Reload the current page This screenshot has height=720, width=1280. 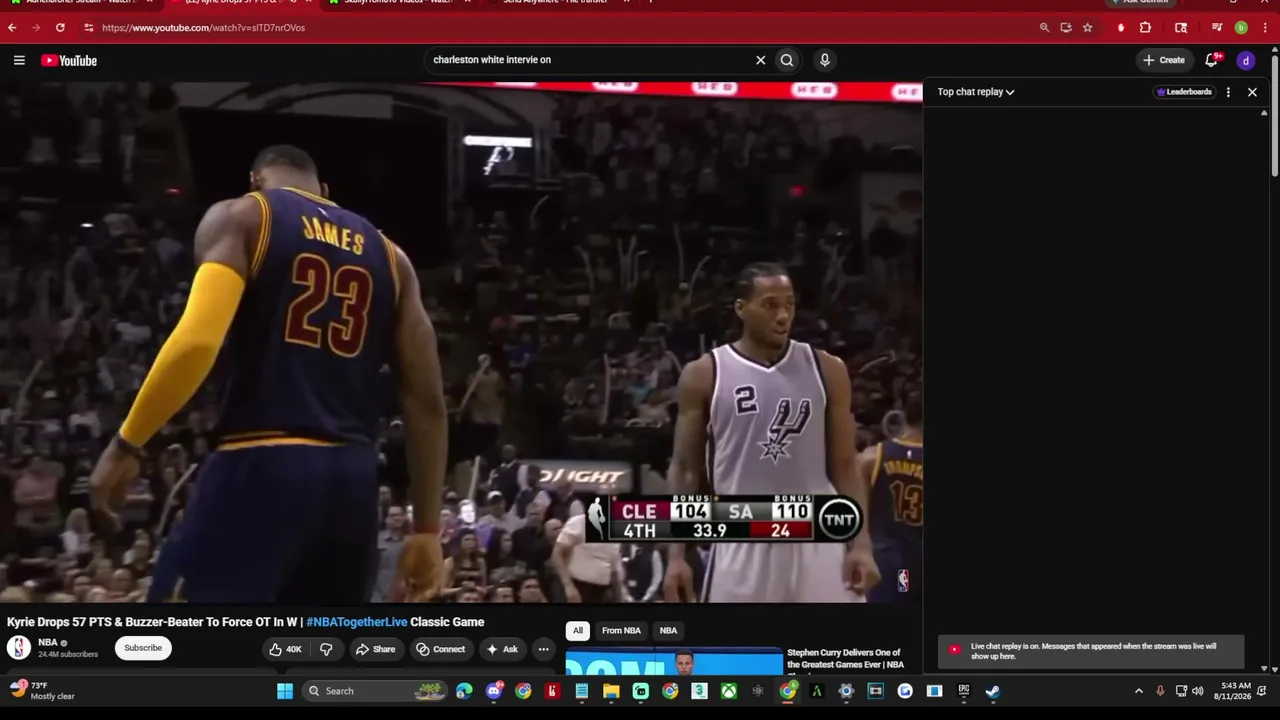pyautogui.click(x=60, y=28)
